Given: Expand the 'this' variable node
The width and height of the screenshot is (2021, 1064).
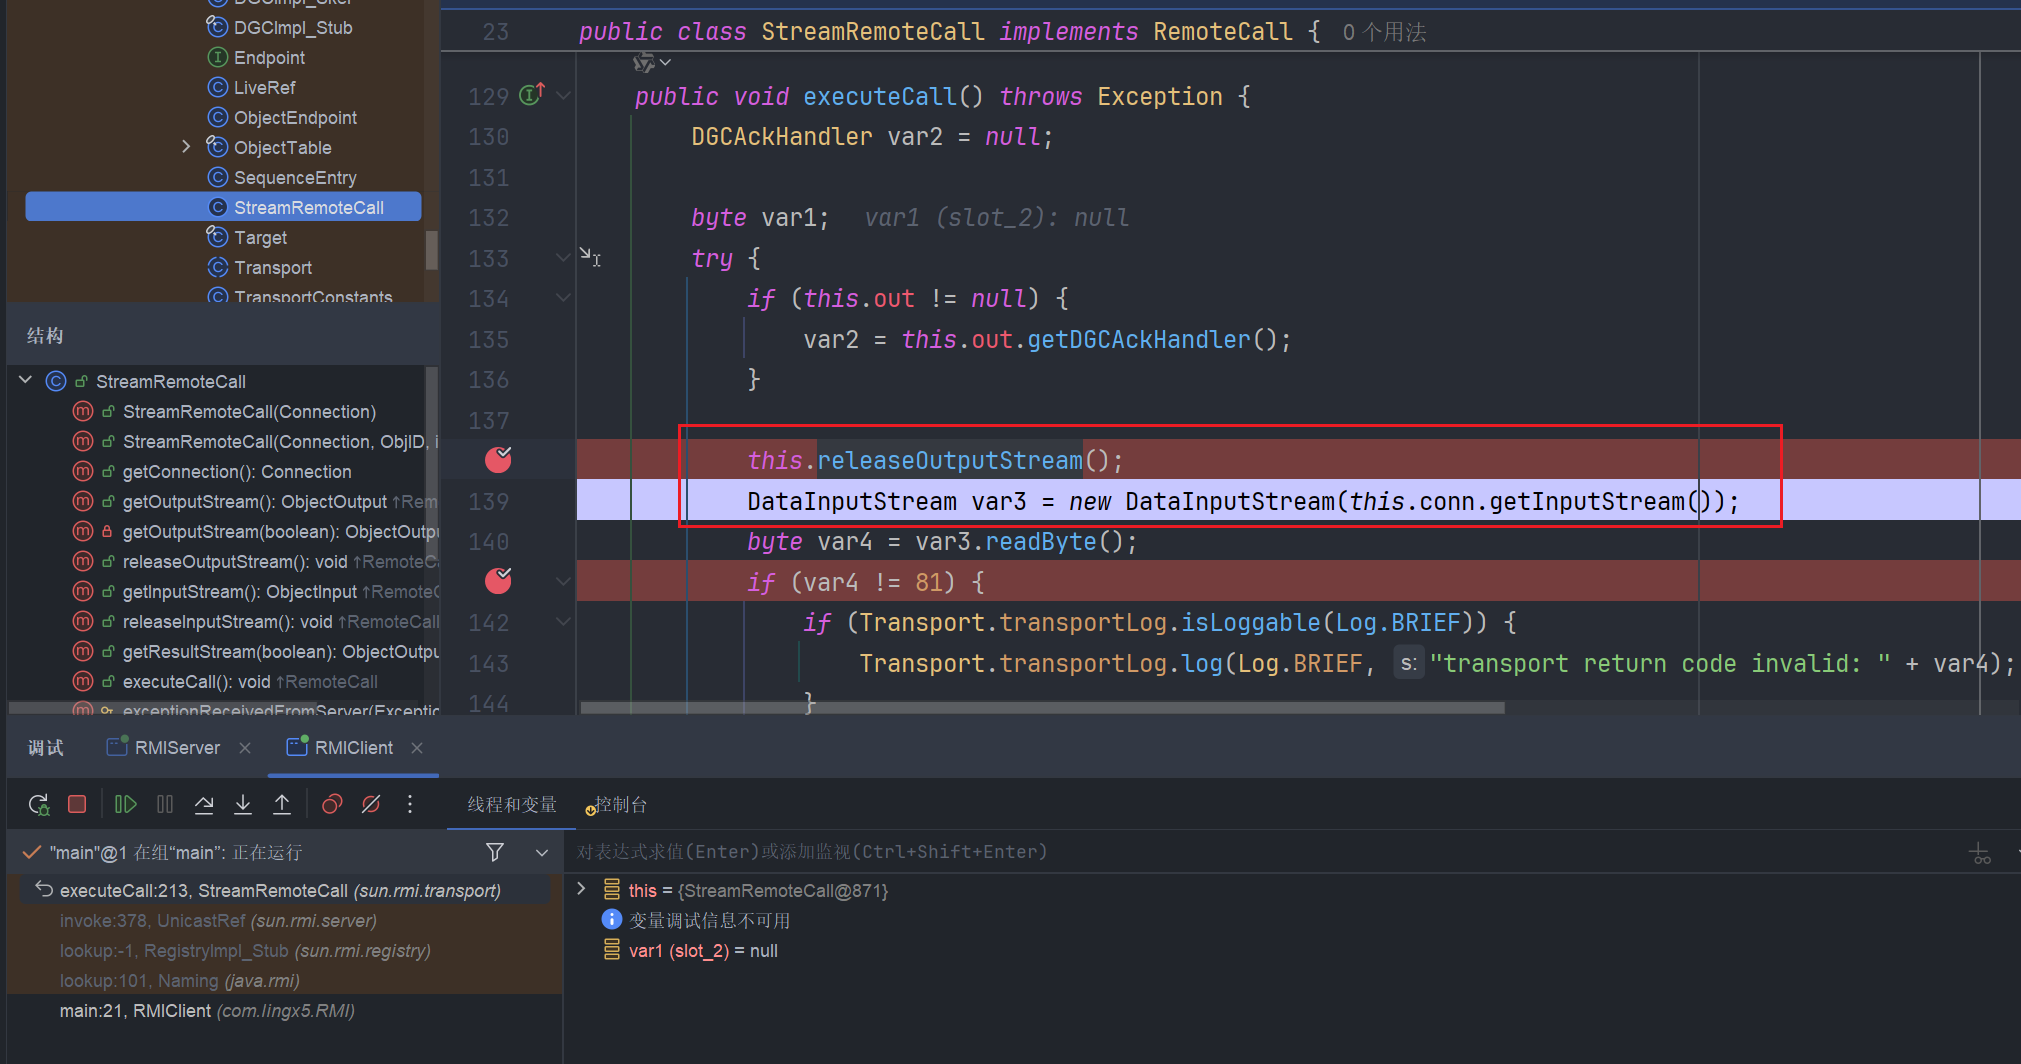Looking at the screenshot, I should [581, 889].
